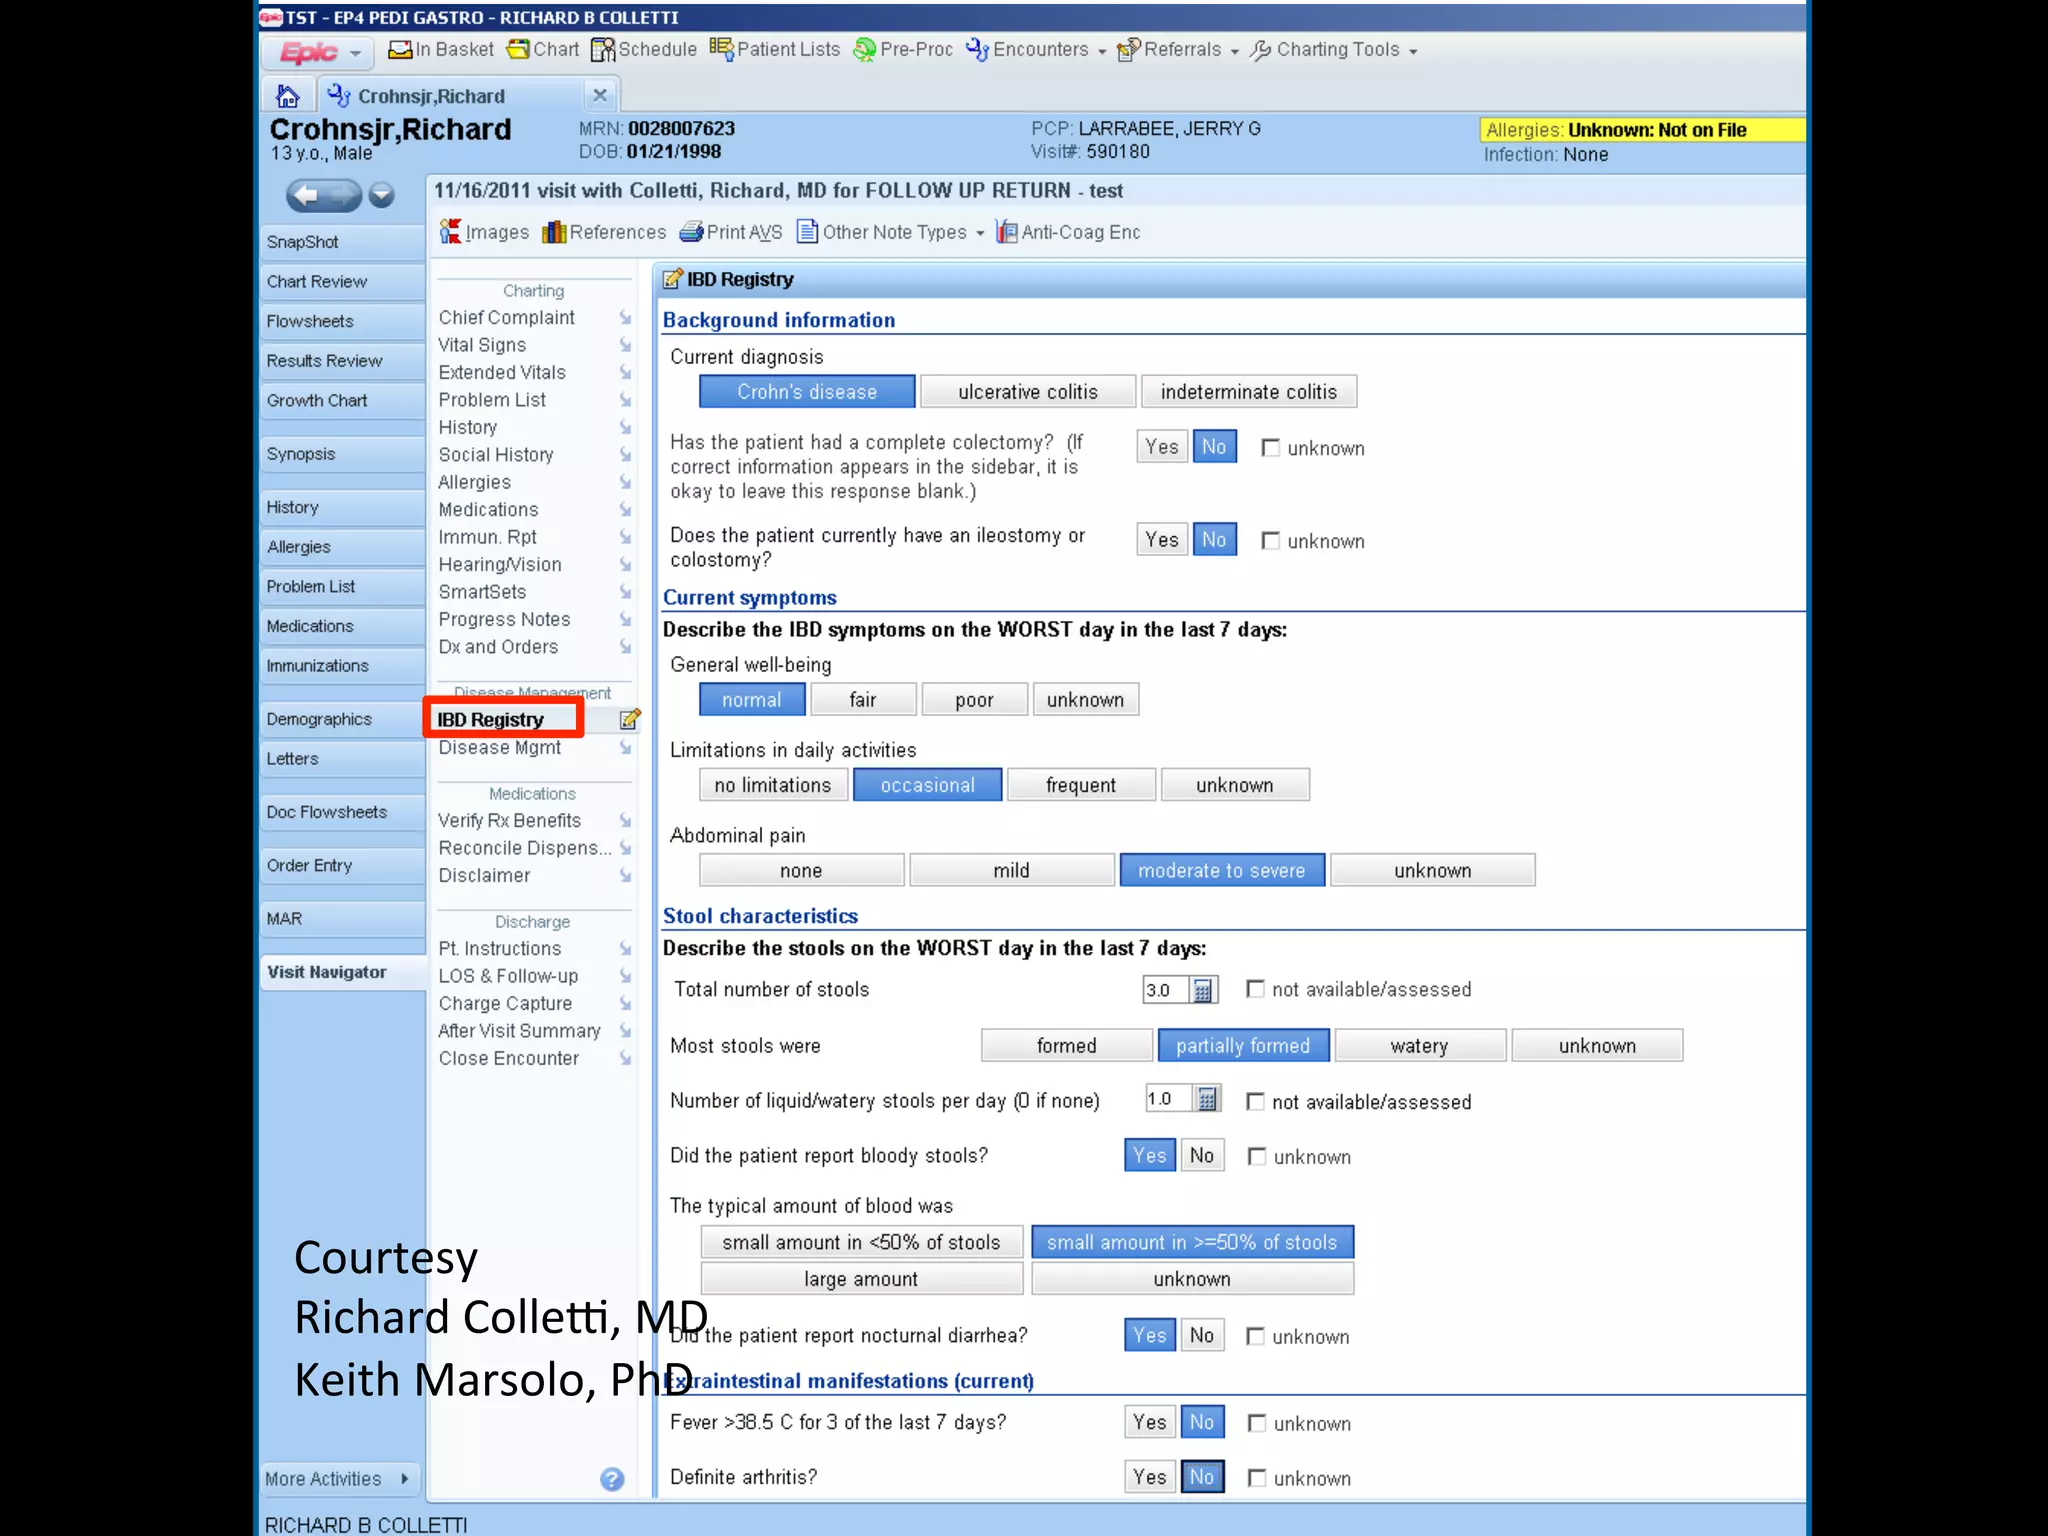Click the References books icon

pyautogui.click(x=554, y=232)
